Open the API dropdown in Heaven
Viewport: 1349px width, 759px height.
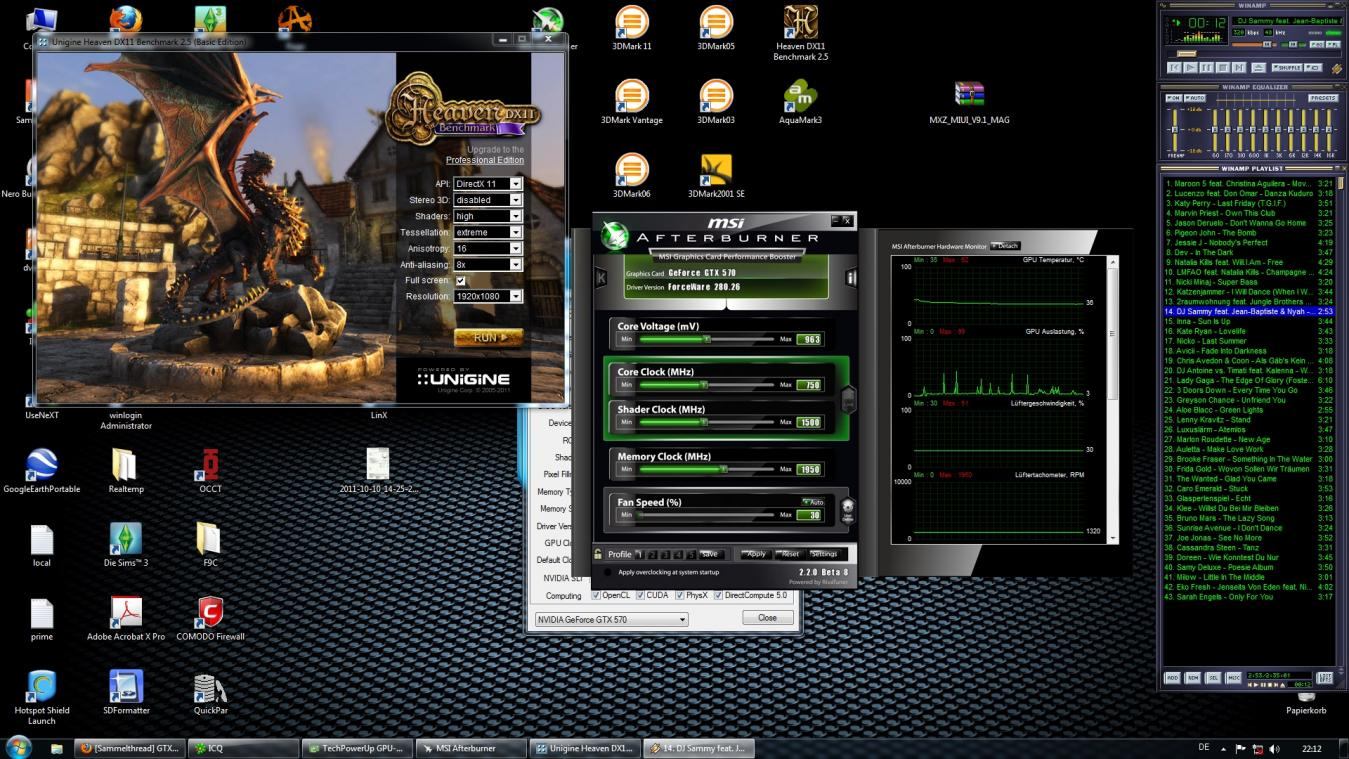488,184
